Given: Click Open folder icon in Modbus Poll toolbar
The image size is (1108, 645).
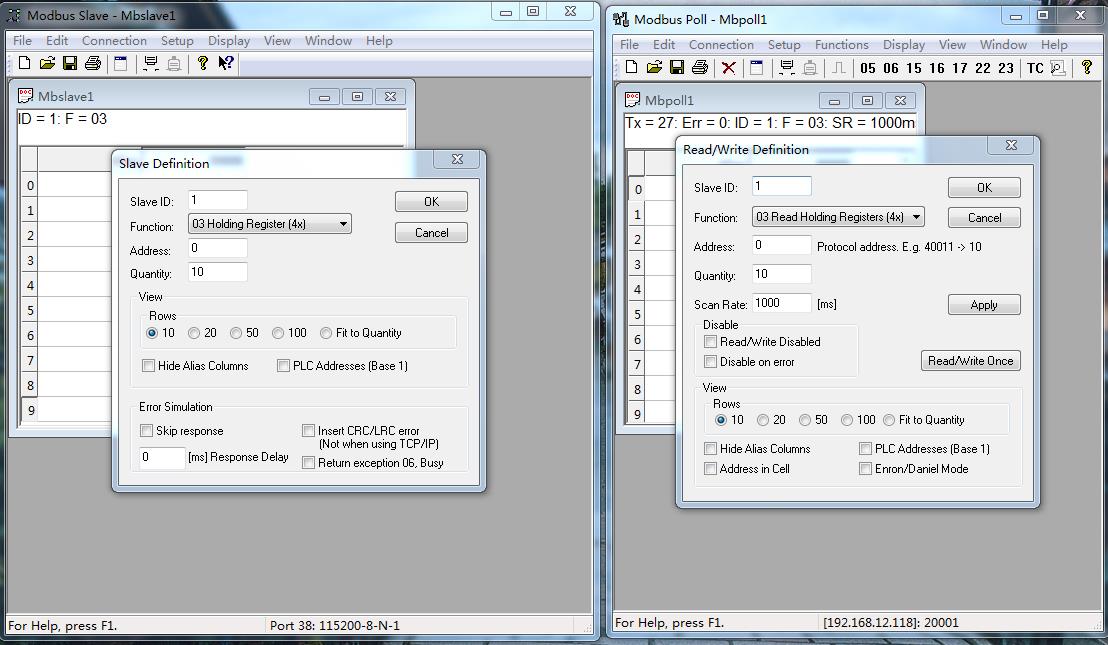Looking at the screenshot, I should 654,67.
